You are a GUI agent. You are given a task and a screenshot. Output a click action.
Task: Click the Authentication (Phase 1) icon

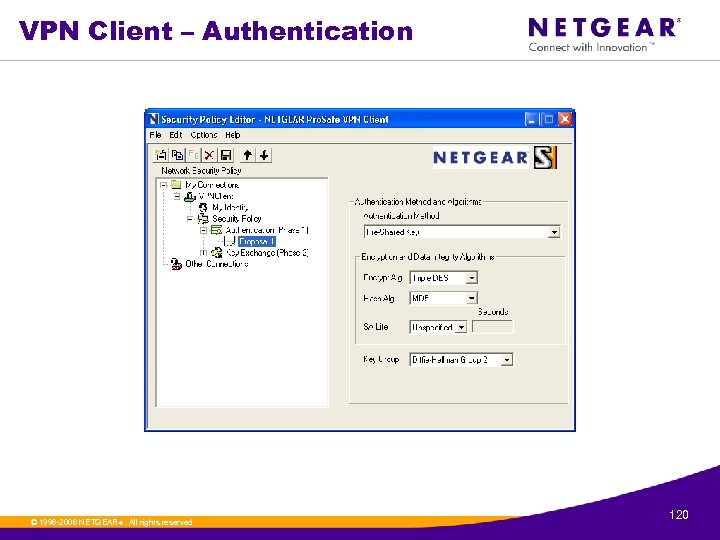pyautogui.click(x=216, y=230)
